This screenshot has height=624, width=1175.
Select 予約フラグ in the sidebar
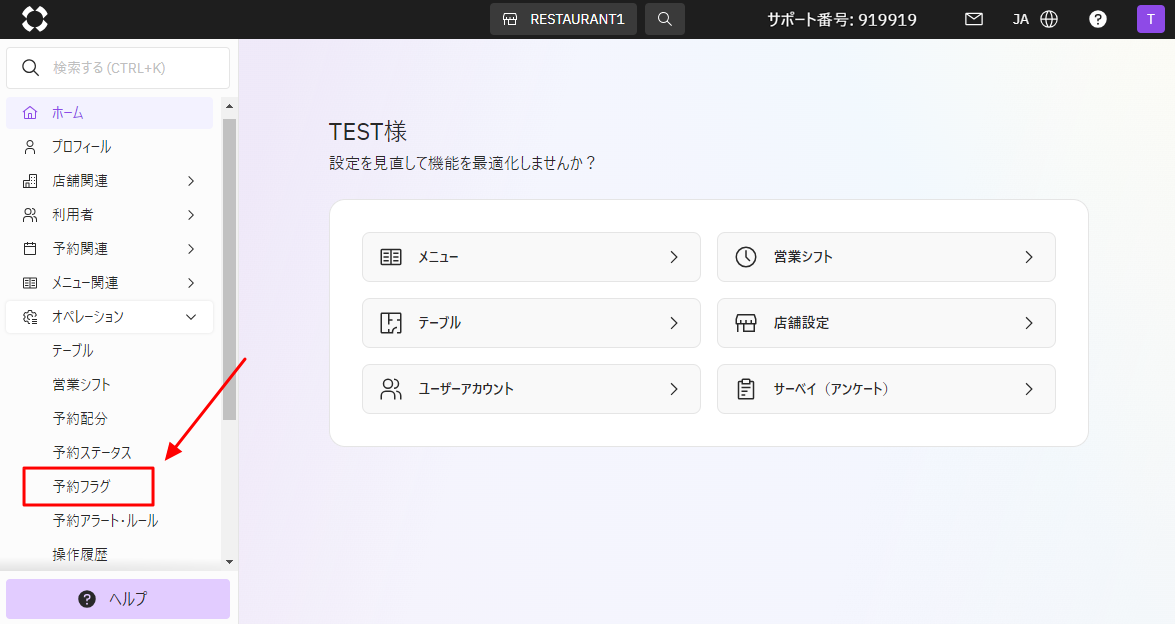tap(82, 487)
